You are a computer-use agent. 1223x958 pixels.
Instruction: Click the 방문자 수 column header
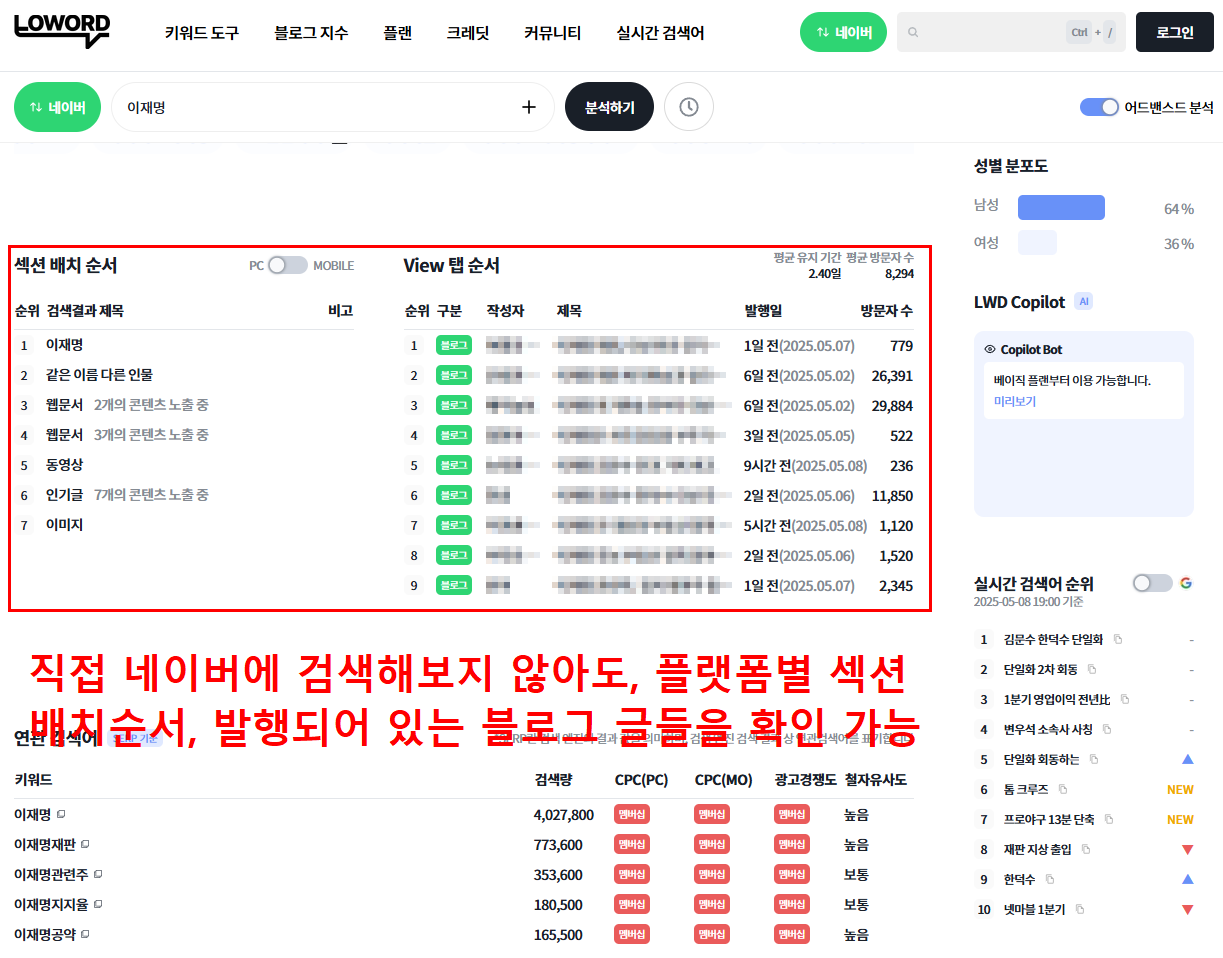[887, 311]
